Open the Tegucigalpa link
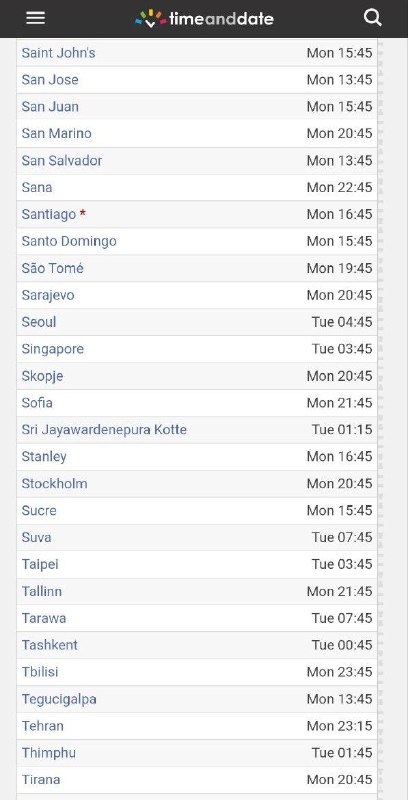Screen dimensions: 408x800 (59, 699)
